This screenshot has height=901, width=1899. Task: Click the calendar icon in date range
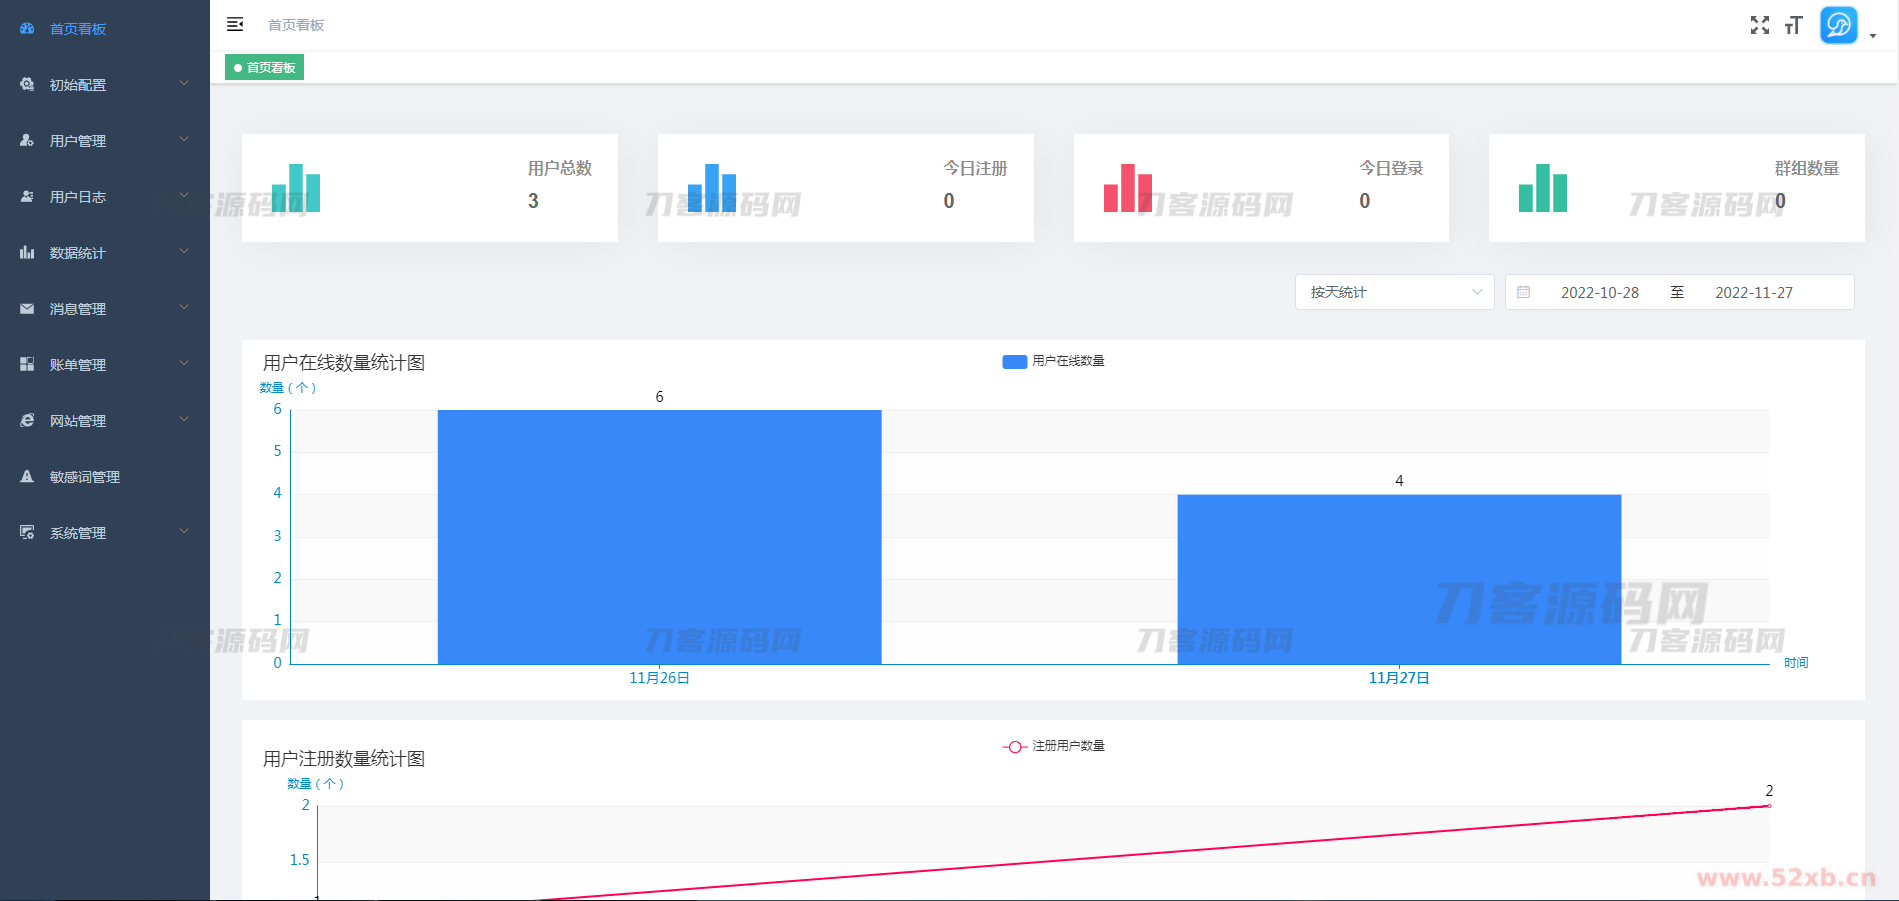pos(1524,292)
